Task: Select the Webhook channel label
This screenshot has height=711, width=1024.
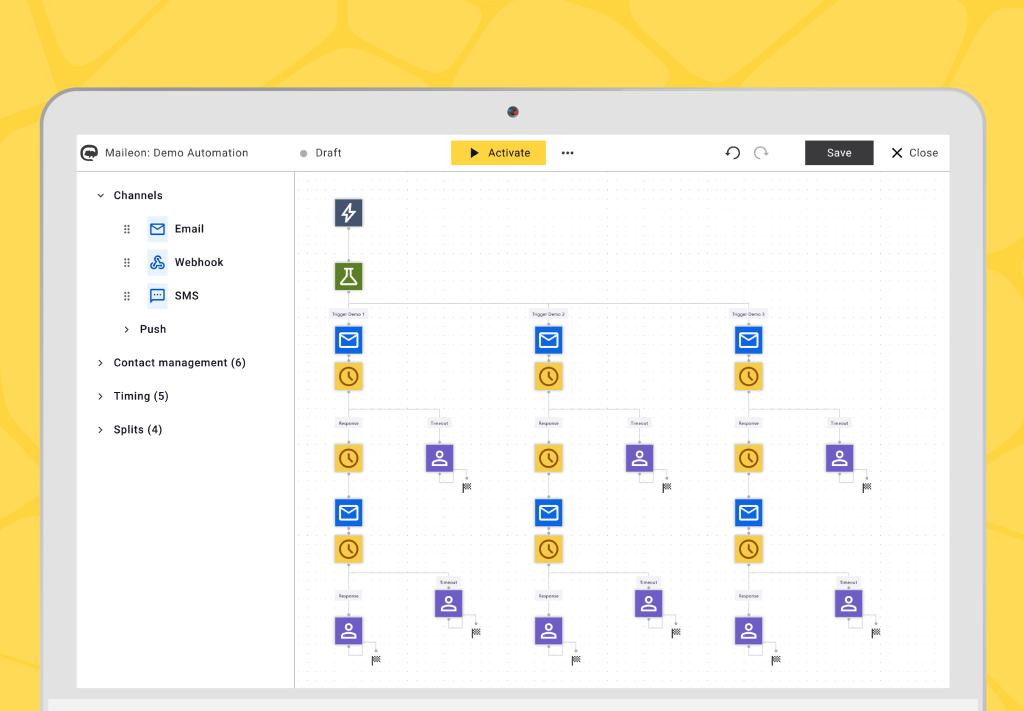Action: (199, 262)
